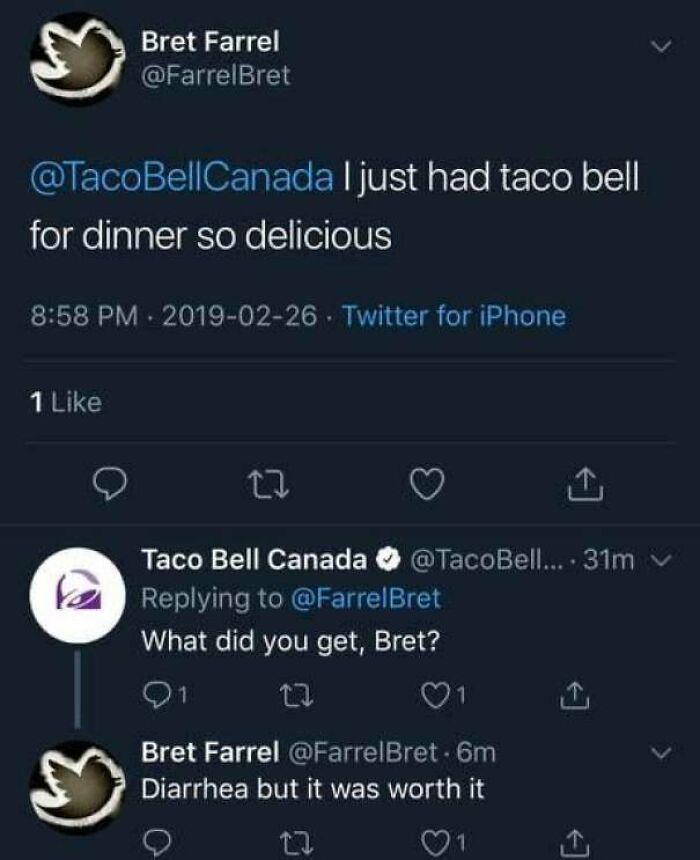Like Bret's dinner tweet
This screenshot has height=860, width=700.
click(432, 482)
